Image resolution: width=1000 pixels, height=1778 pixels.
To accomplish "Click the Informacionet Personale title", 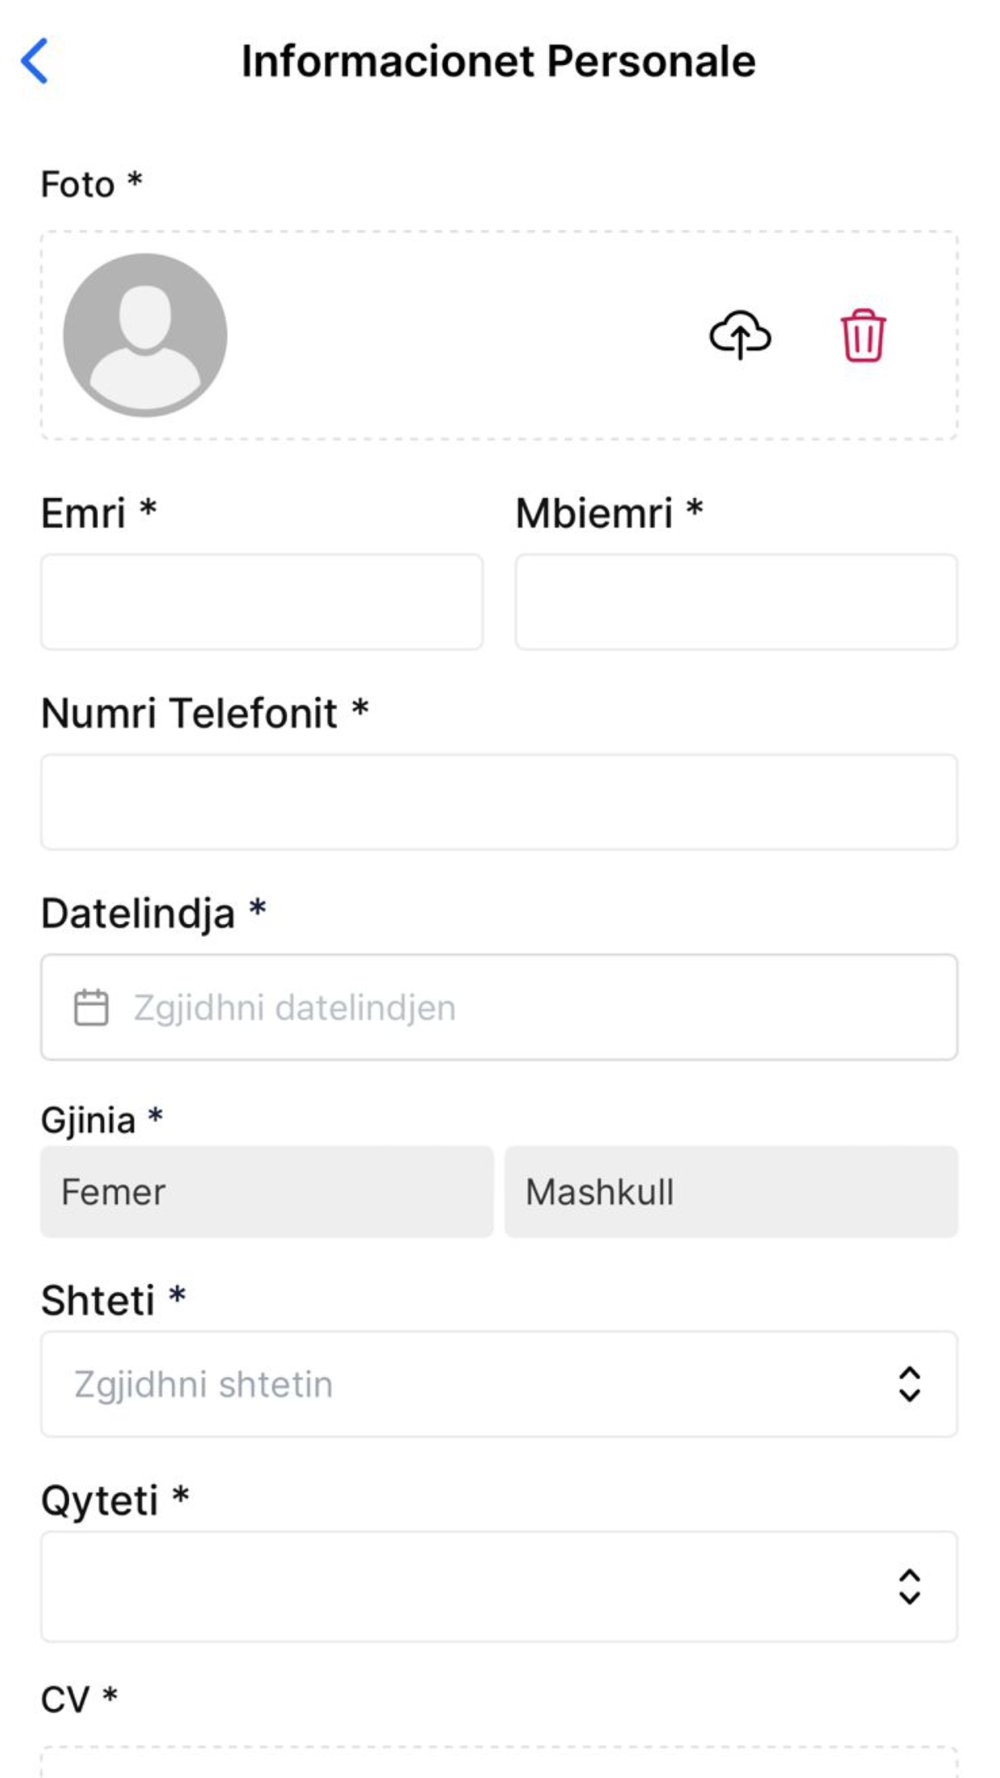I will [498, 61].
